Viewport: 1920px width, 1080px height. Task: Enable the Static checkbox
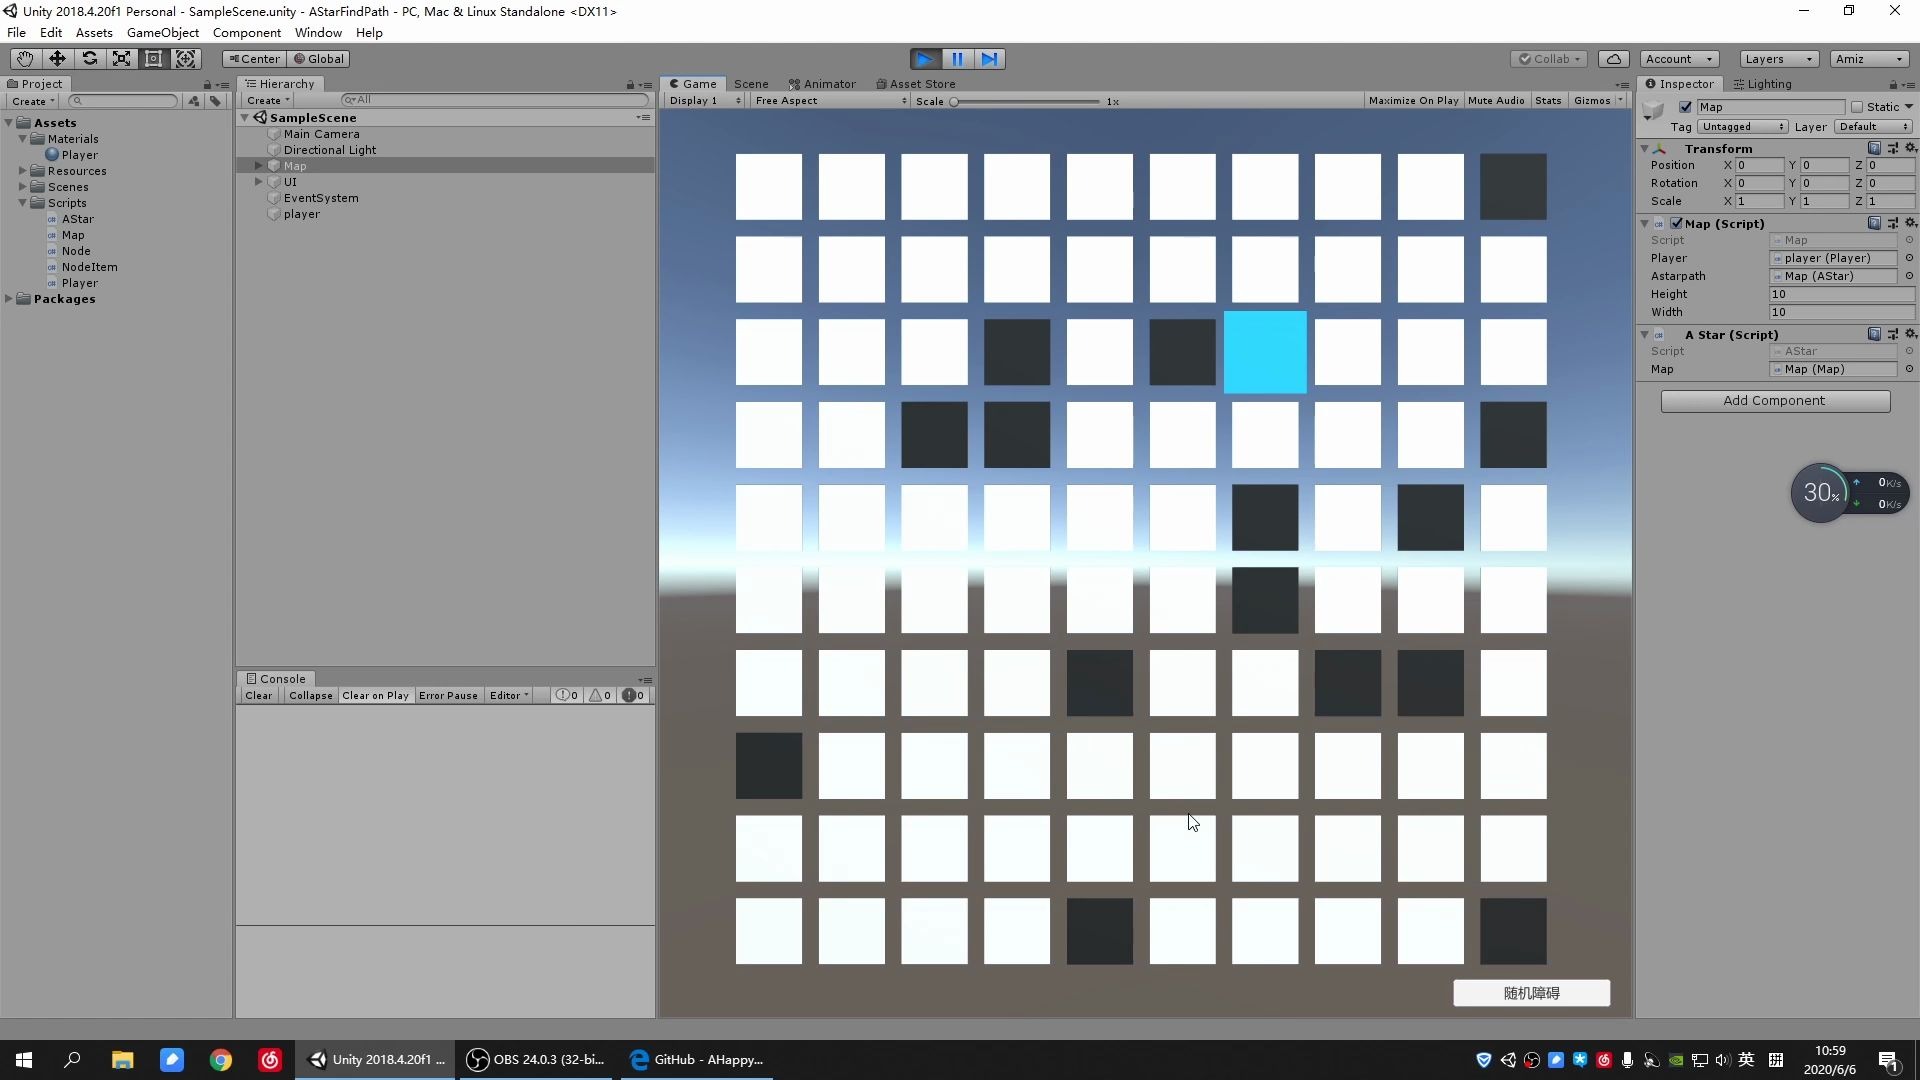[x=1857, y=107]
